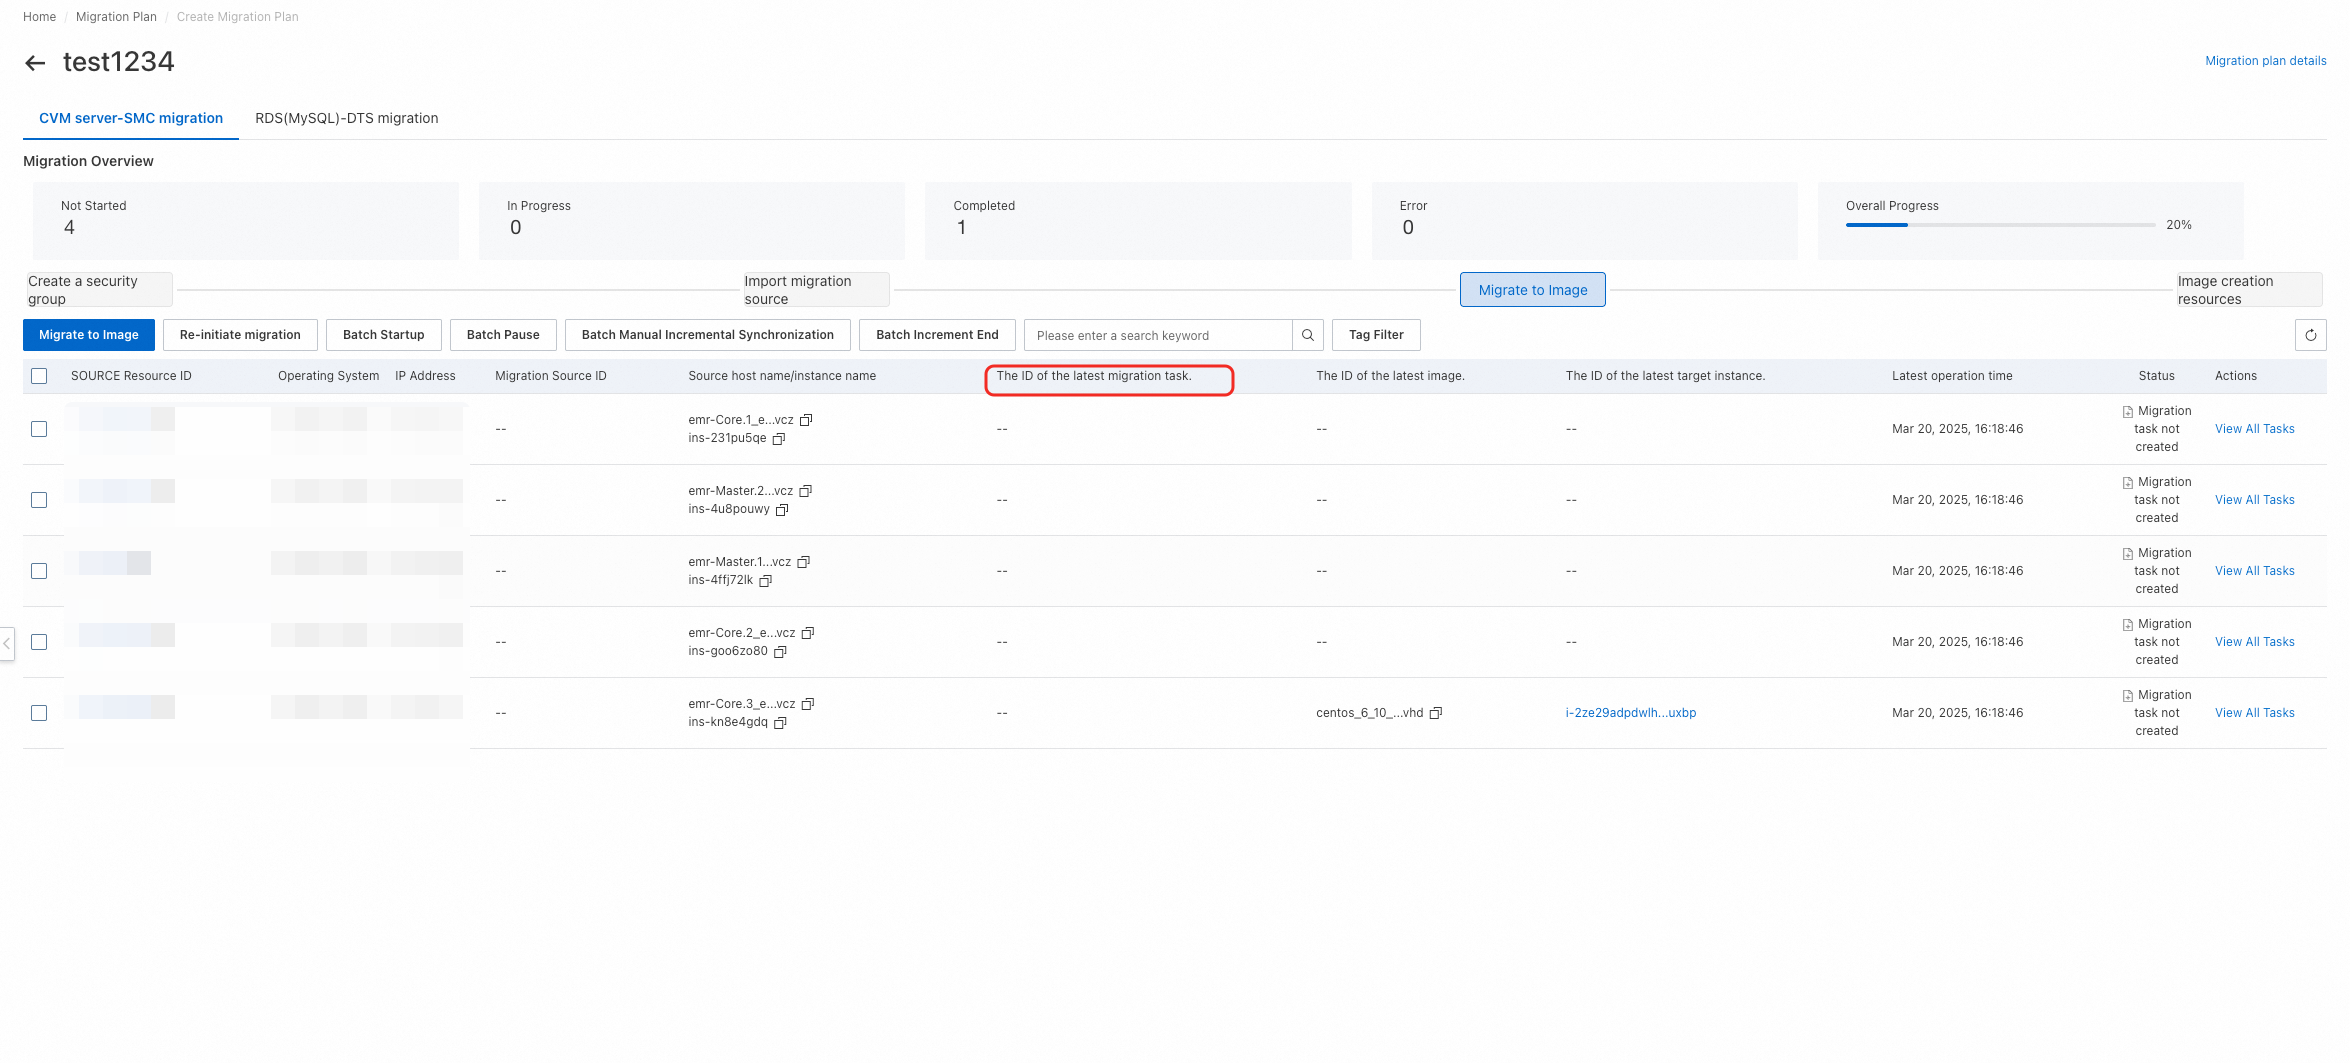The width and height of the screenshot is (2350, 1063).
Task: Open Migration Plan breadcrumb
Action: point(116,17)
